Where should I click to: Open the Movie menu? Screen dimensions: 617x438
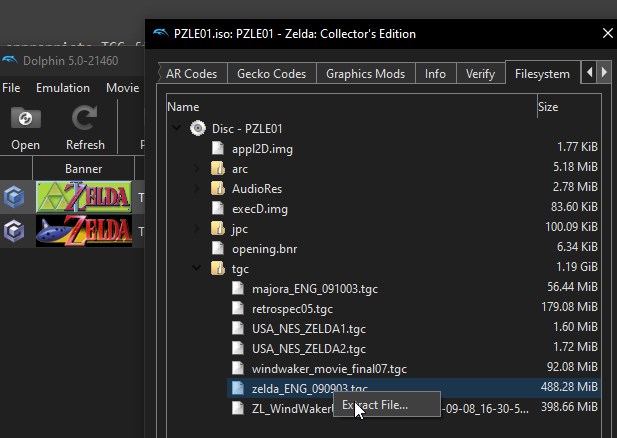(122, 87)
